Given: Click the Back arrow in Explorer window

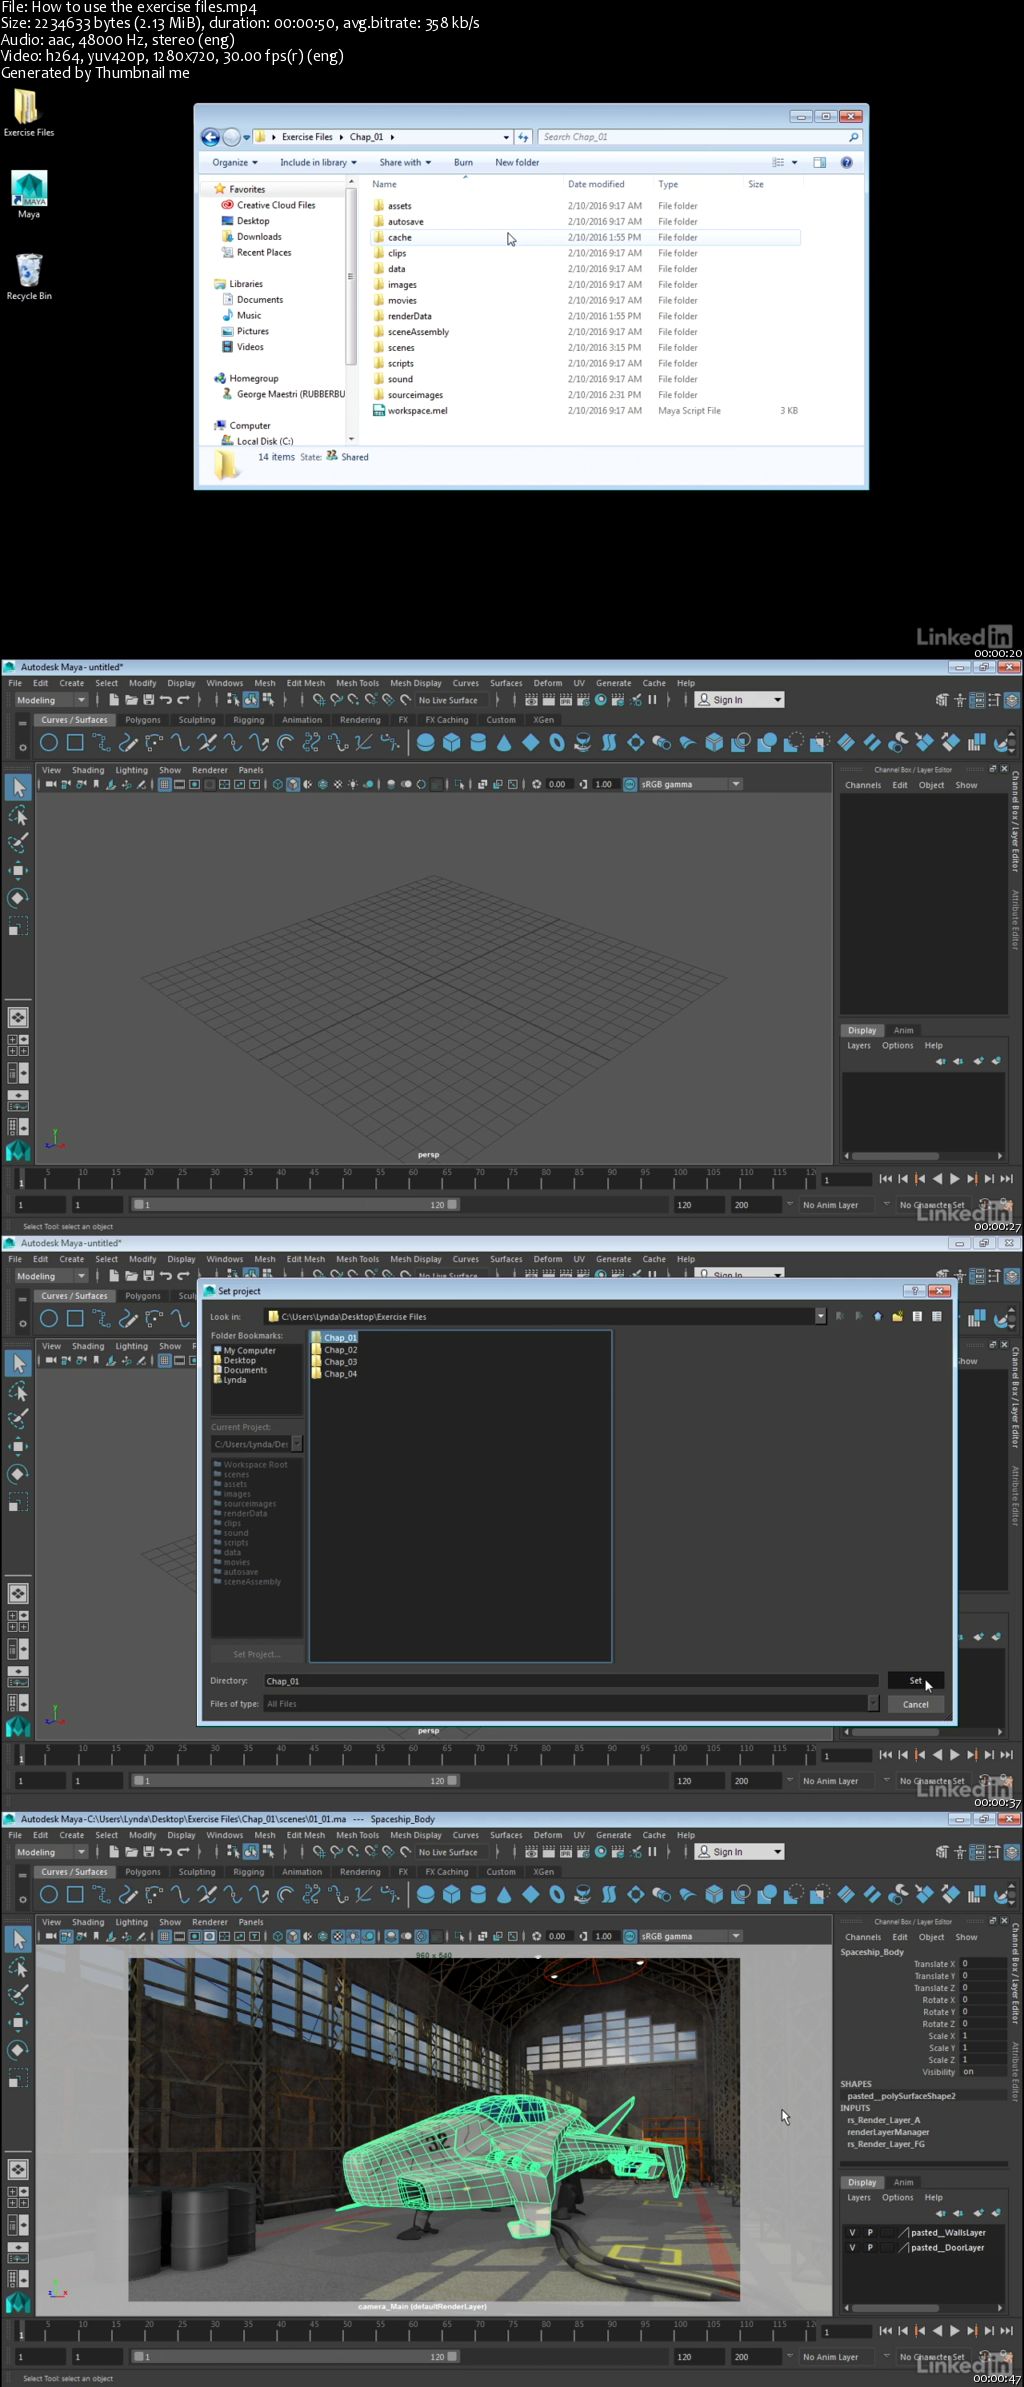Looking at the screenshot, I should (x=210, y=137).
